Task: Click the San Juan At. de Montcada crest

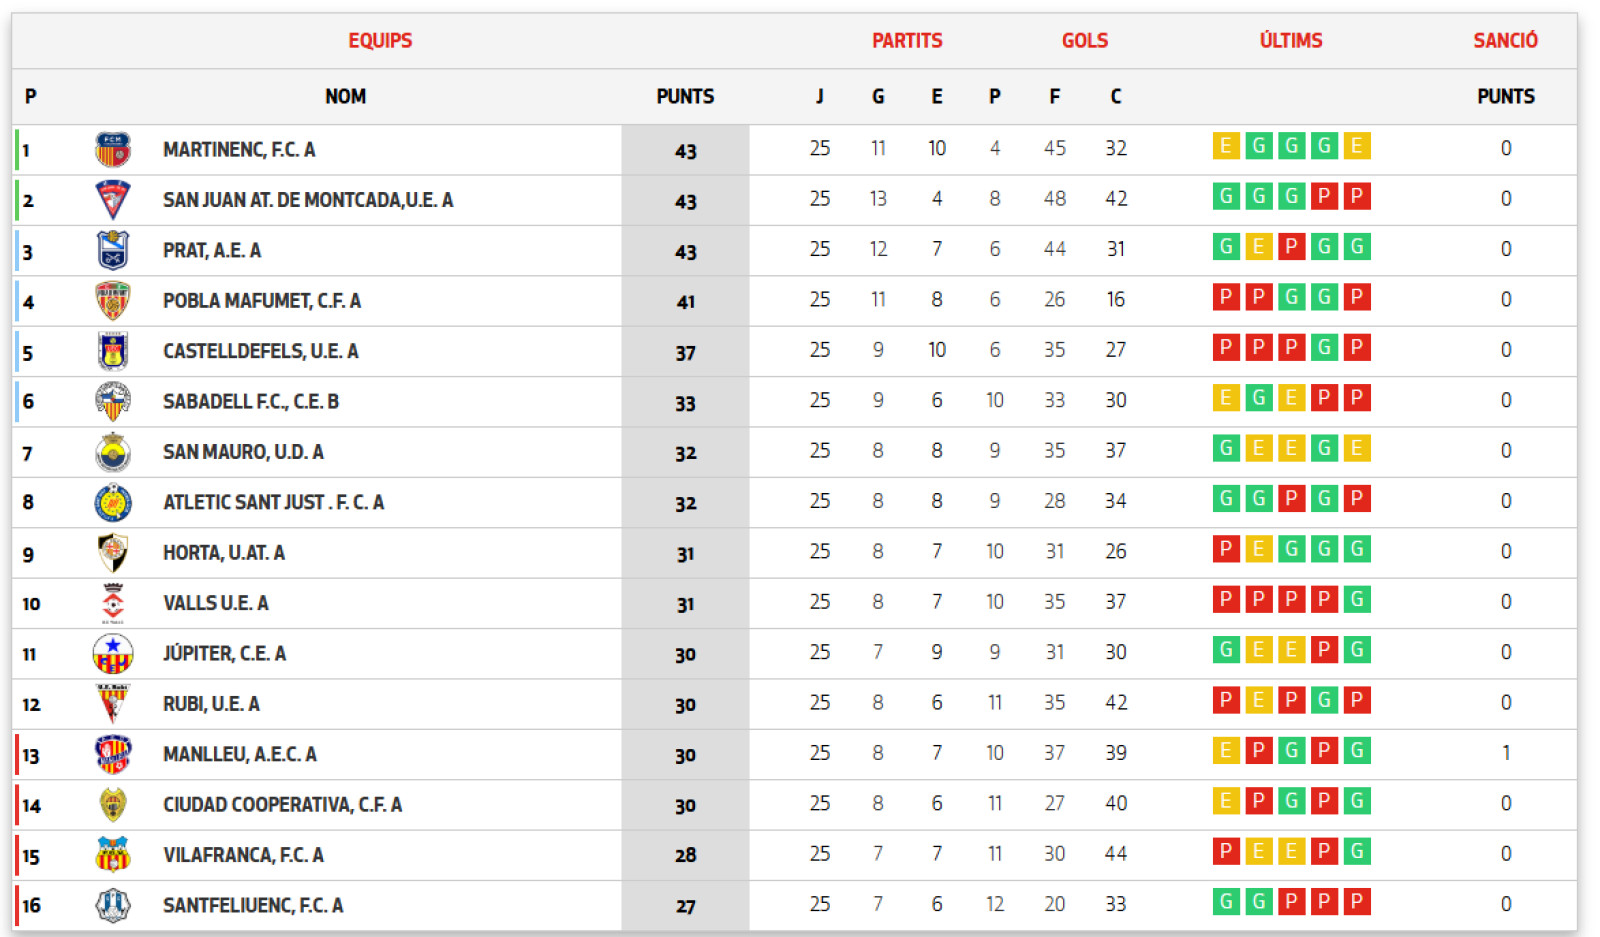Action: pos(113,200)
